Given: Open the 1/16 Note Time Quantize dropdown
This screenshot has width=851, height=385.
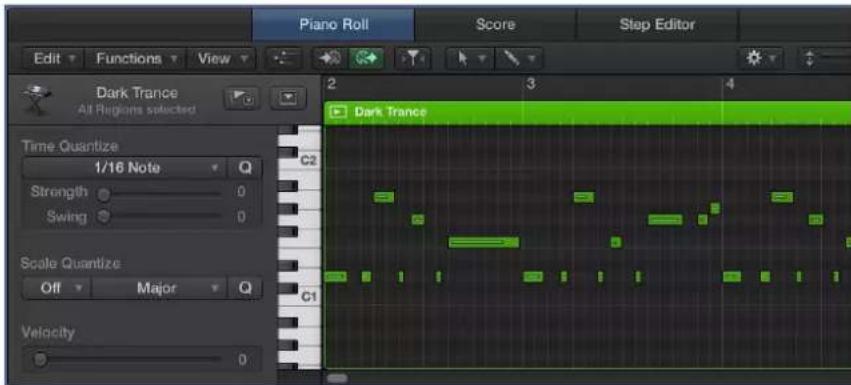Looking at the screenshot, I should point(125,168).
